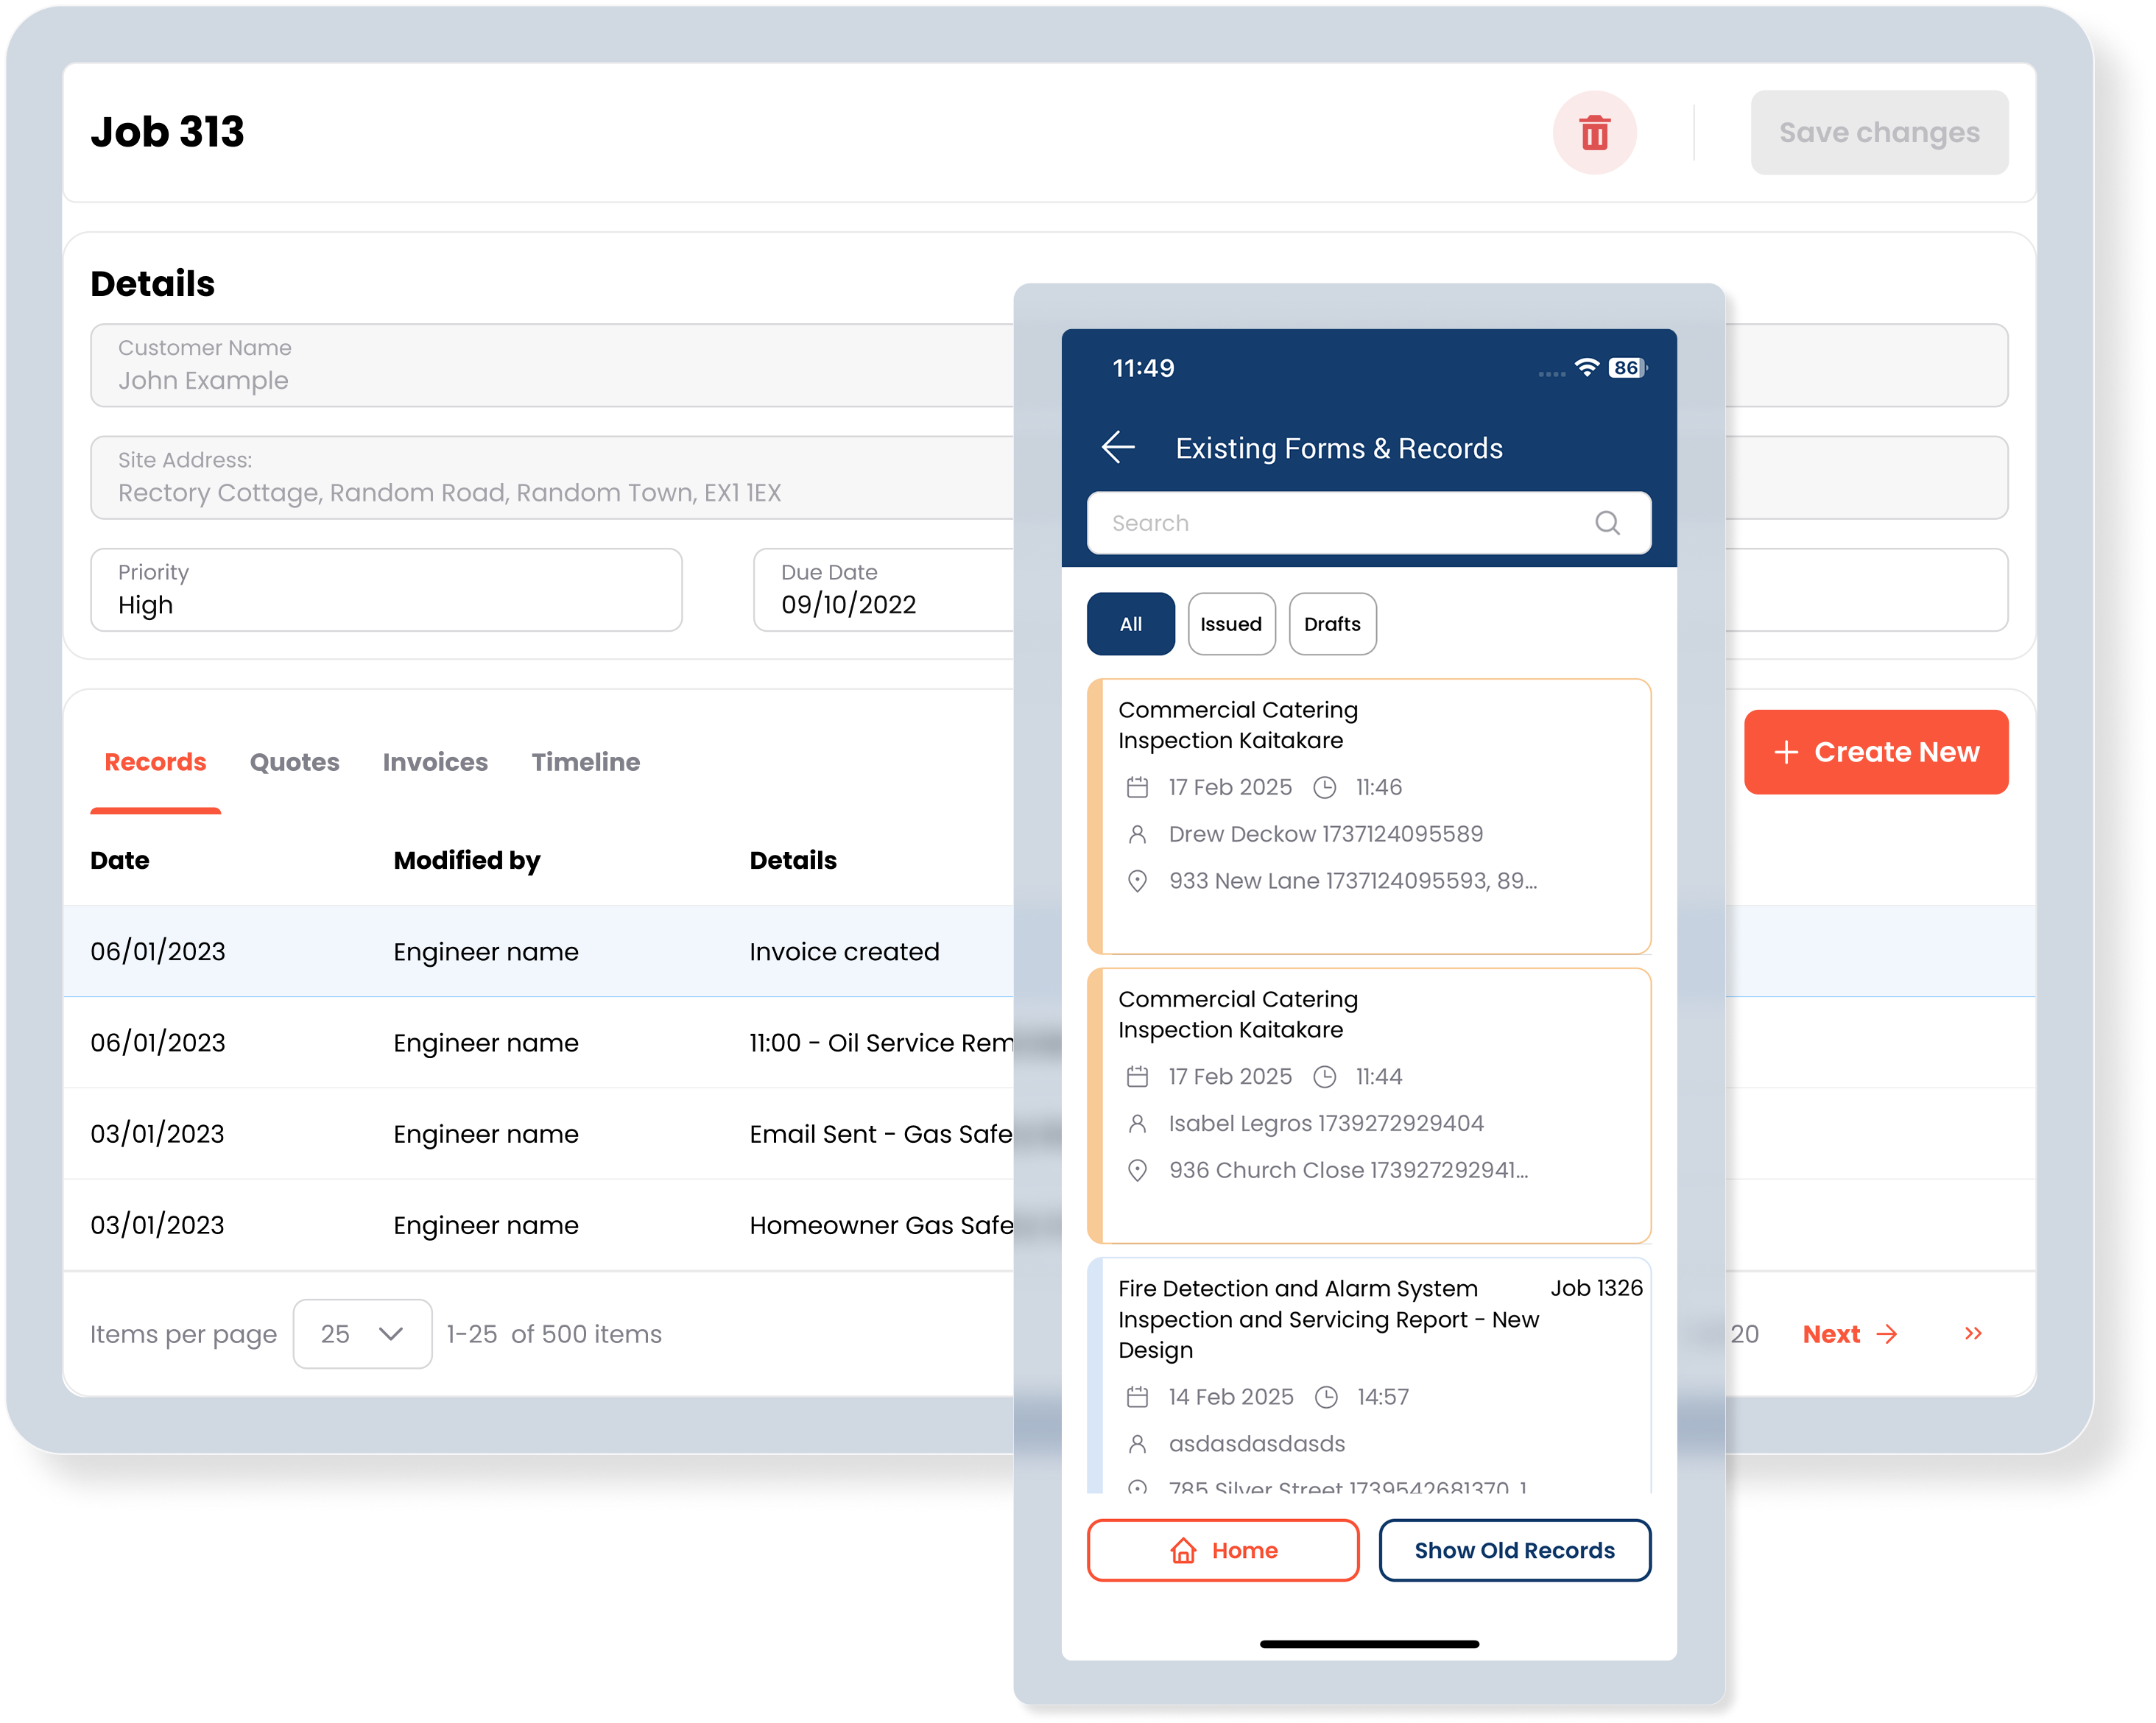2156x1723 pixels.
Task: Tap the calendar icon beside 17 Feb 2025
Action: [1137, 787]
